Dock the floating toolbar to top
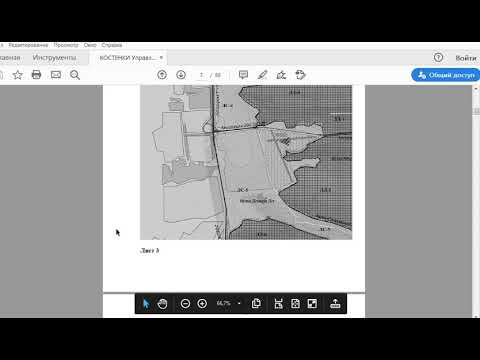The height and width of the screenshot is (360, 480). (x=335, y=304)
